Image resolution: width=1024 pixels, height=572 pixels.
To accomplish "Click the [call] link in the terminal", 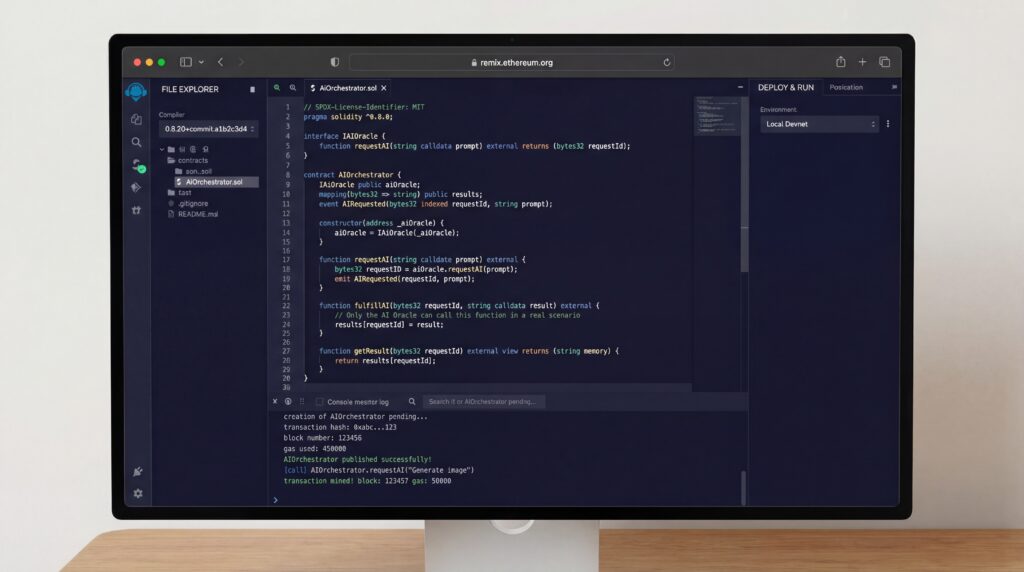I will (x=295, y=470).
